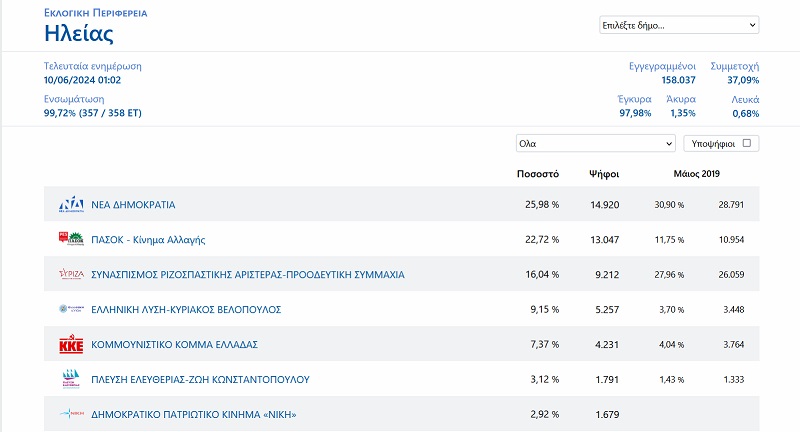The width and height of the screenshot is (800, 432).
Task: Click the Ψήφοι column header
Action: click(x=604, y=174)
